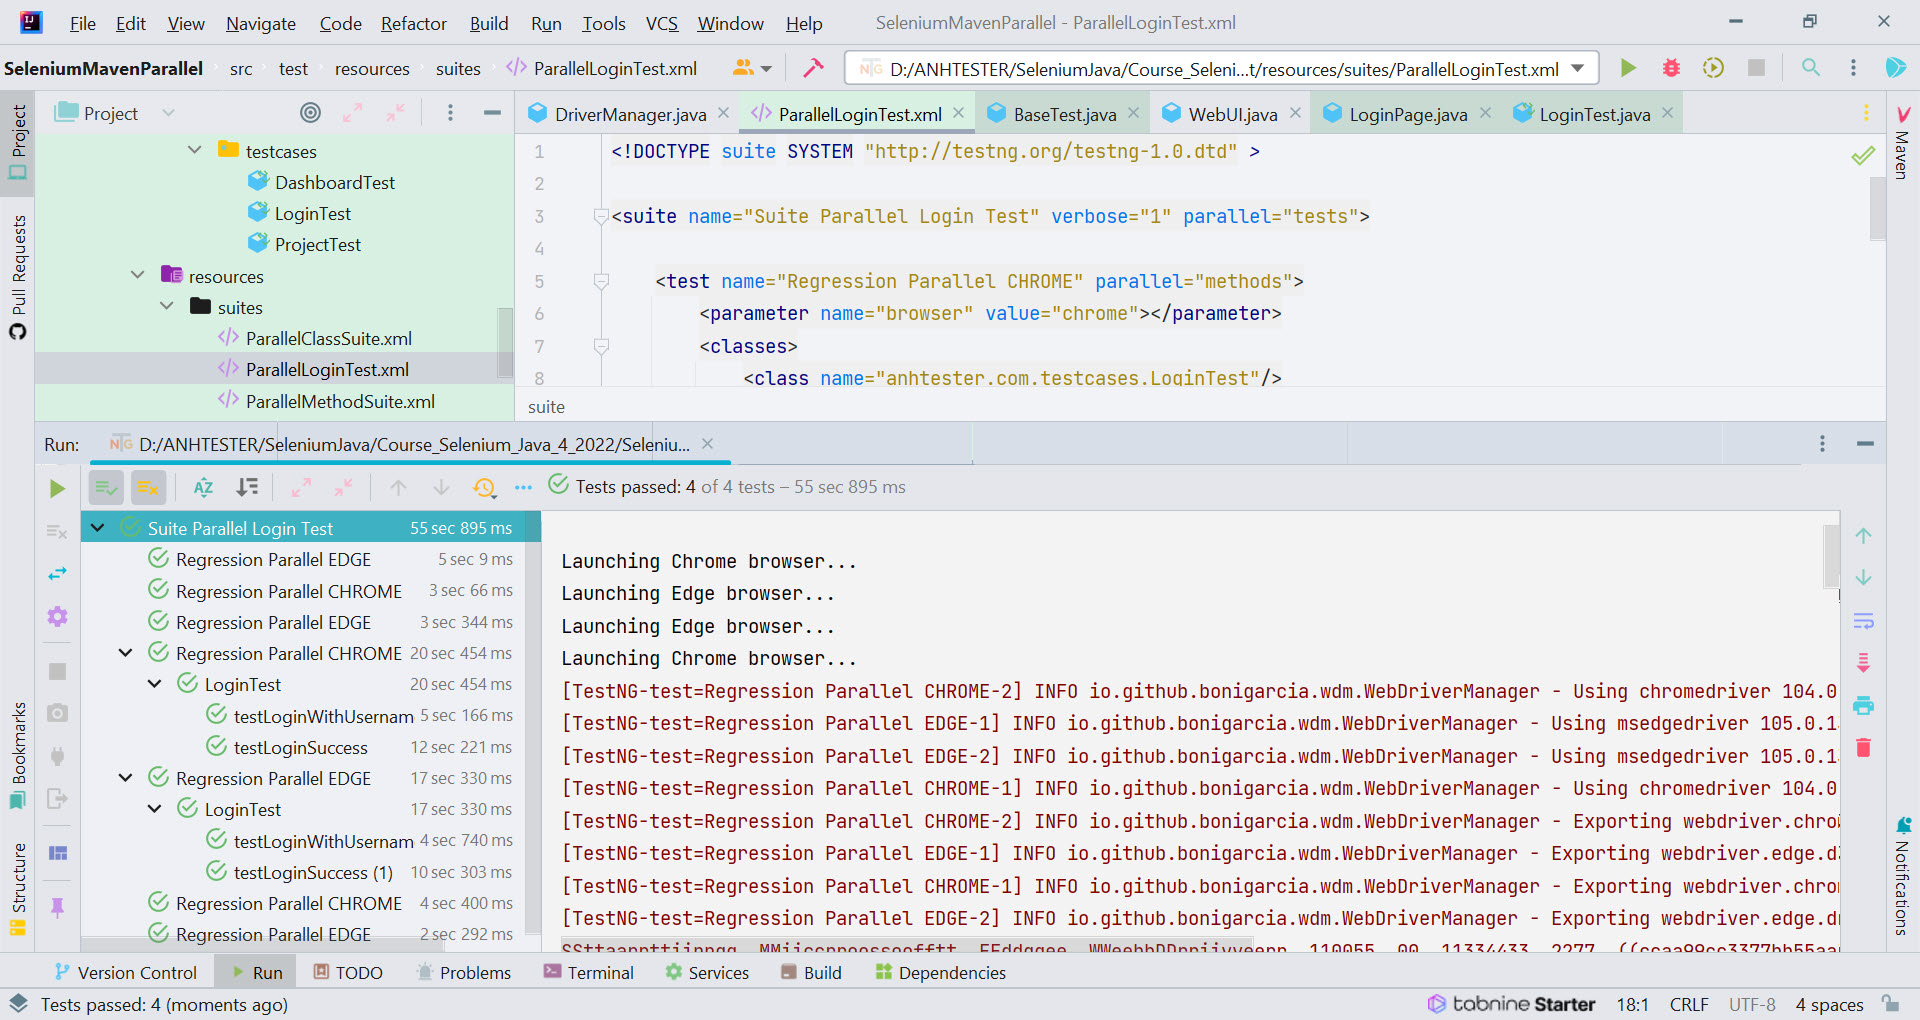Click the console vertical scrollbar
This screenshot has height=1020, width=1920.
1831,558
